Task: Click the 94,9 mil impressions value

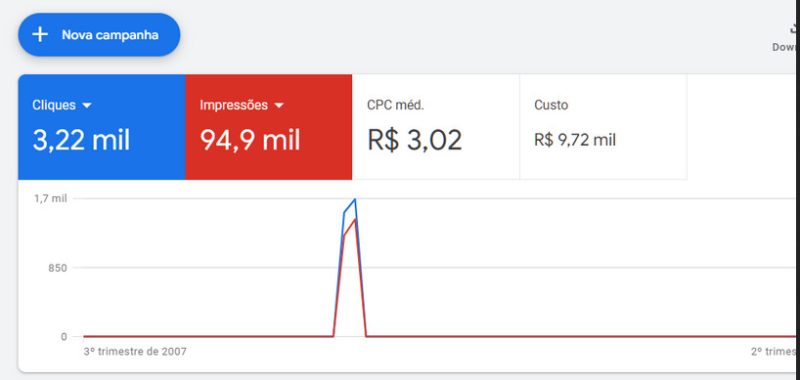Action: (x=250, y=140)
